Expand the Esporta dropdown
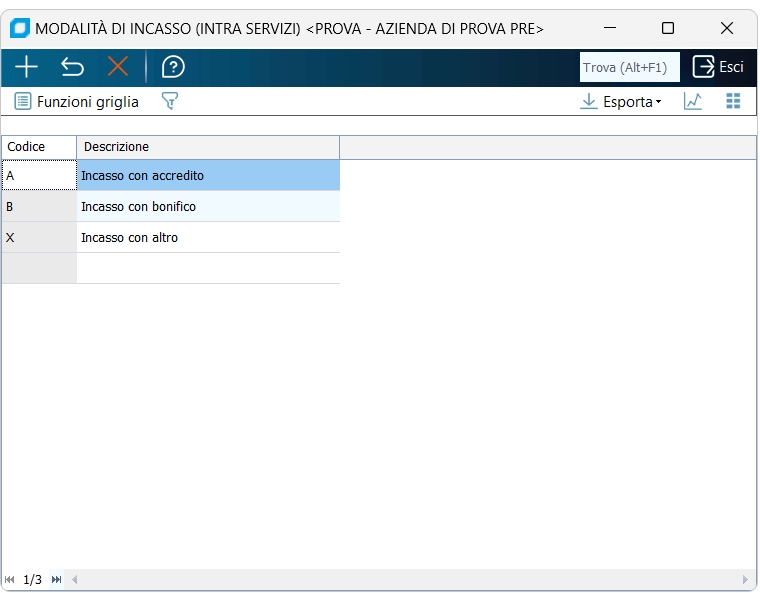The image size is (760, 593). click(x=621, y=101)
